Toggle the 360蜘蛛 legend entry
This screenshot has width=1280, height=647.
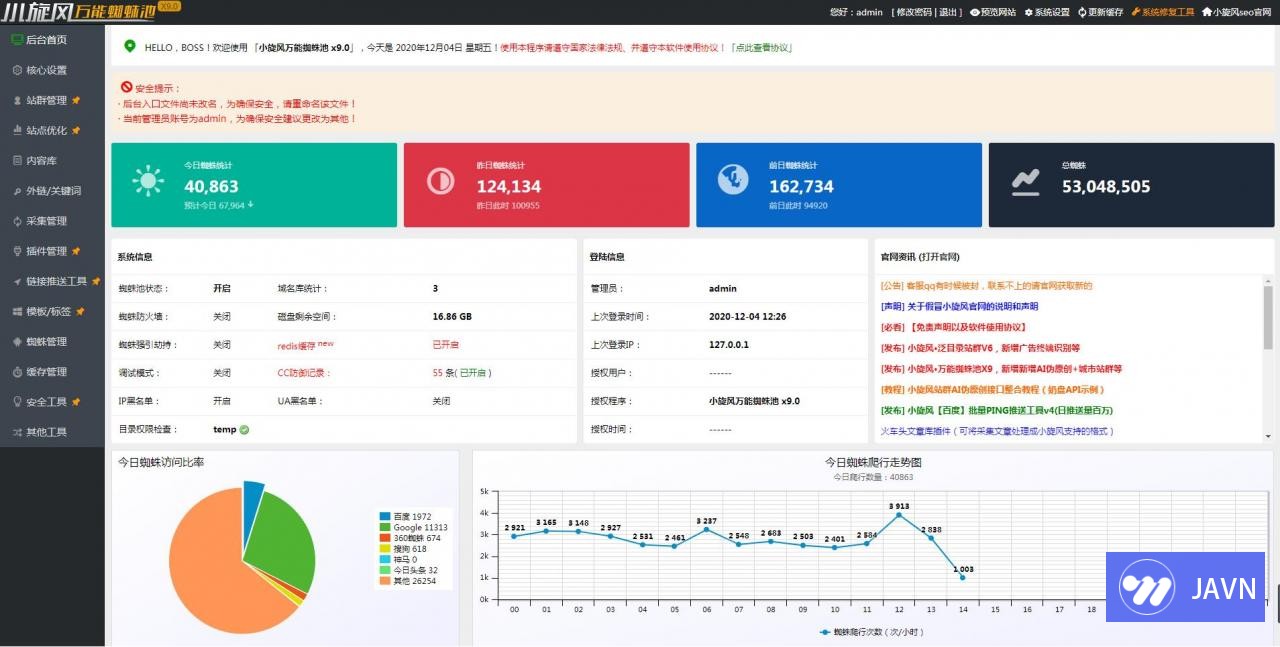pos(410,538)
